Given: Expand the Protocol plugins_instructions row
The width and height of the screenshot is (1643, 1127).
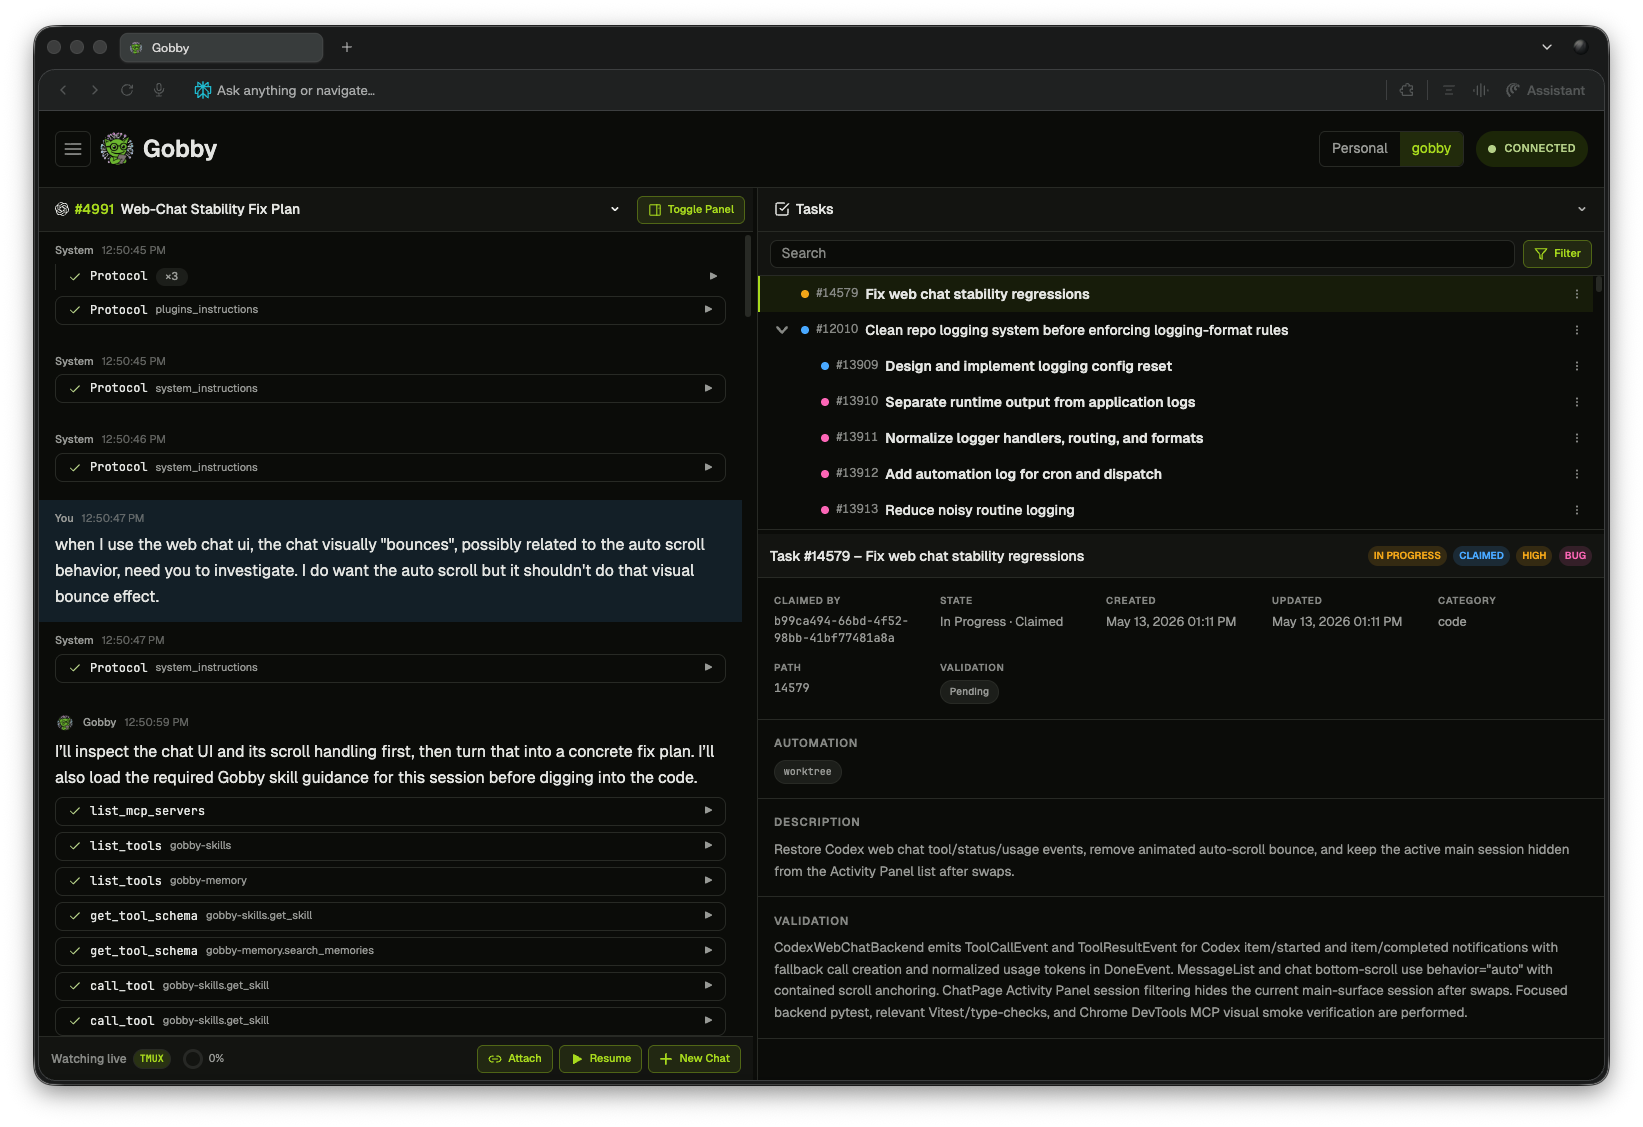Looking at the screenshot, I should point(390,310).
